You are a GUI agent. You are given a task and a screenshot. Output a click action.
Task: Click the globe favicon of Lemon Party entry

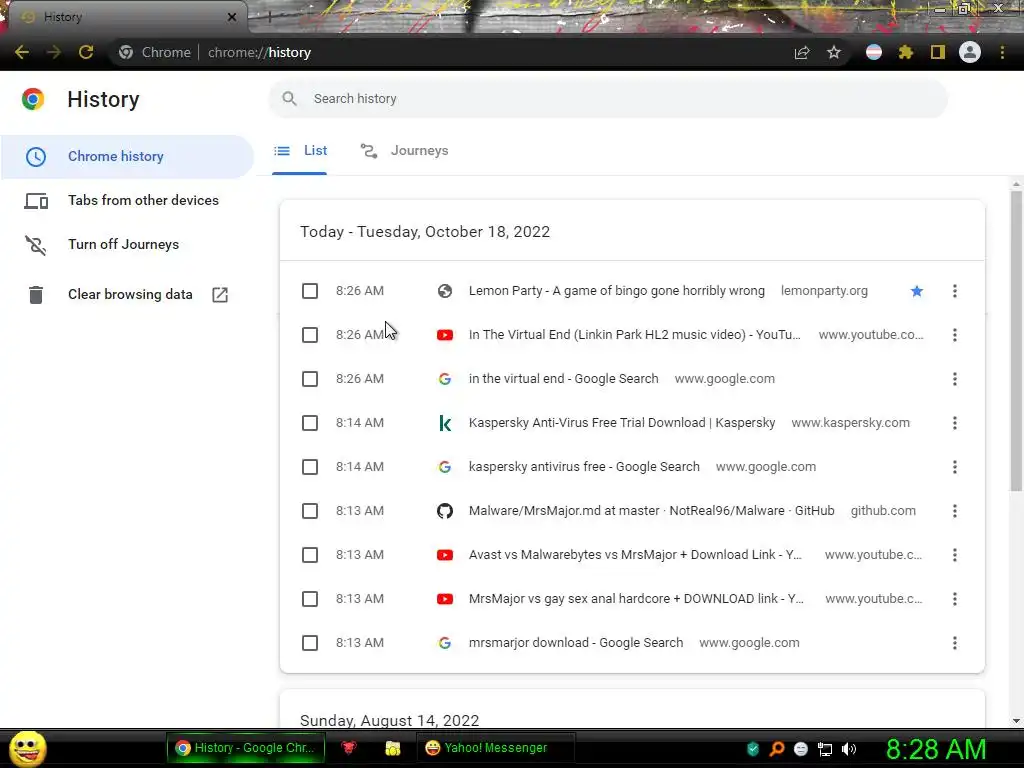pyautogui.click(x=445, y=291)
